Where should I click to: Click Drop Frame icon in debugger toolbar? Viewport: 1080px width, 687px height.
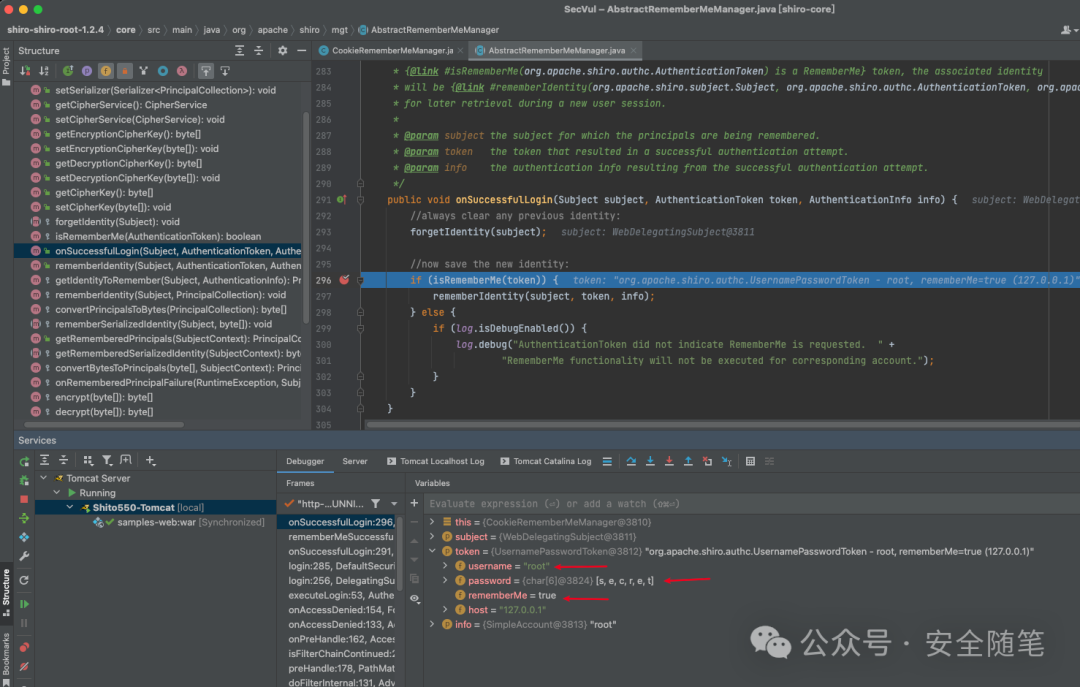click(707, 461)
